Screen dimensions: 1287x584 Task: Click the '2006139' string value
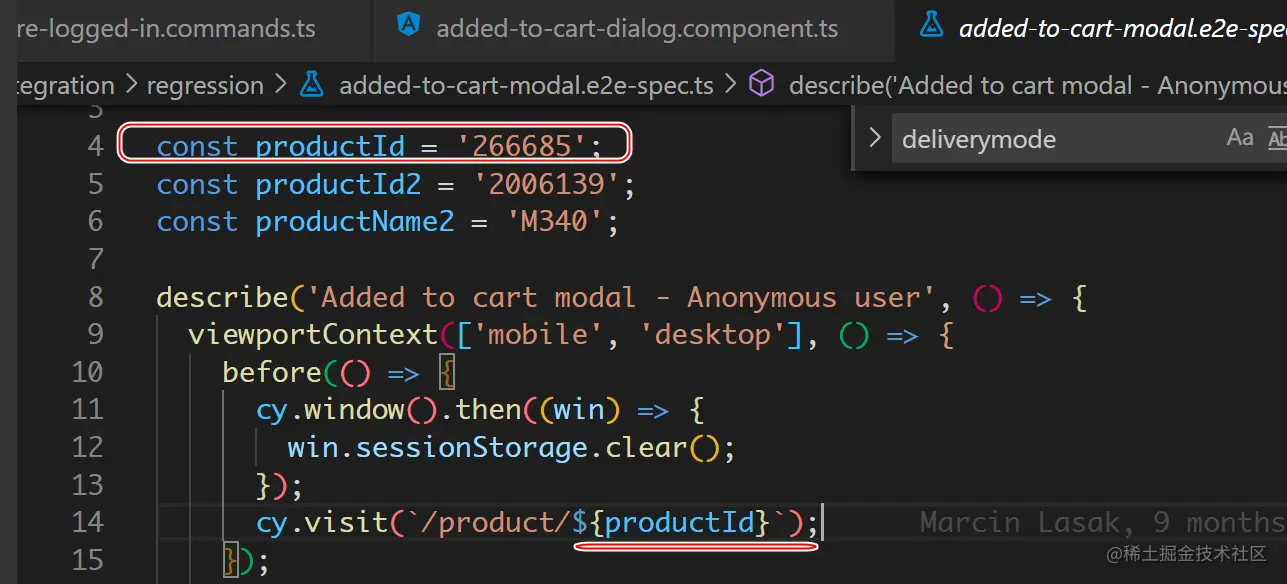[547, 185]
